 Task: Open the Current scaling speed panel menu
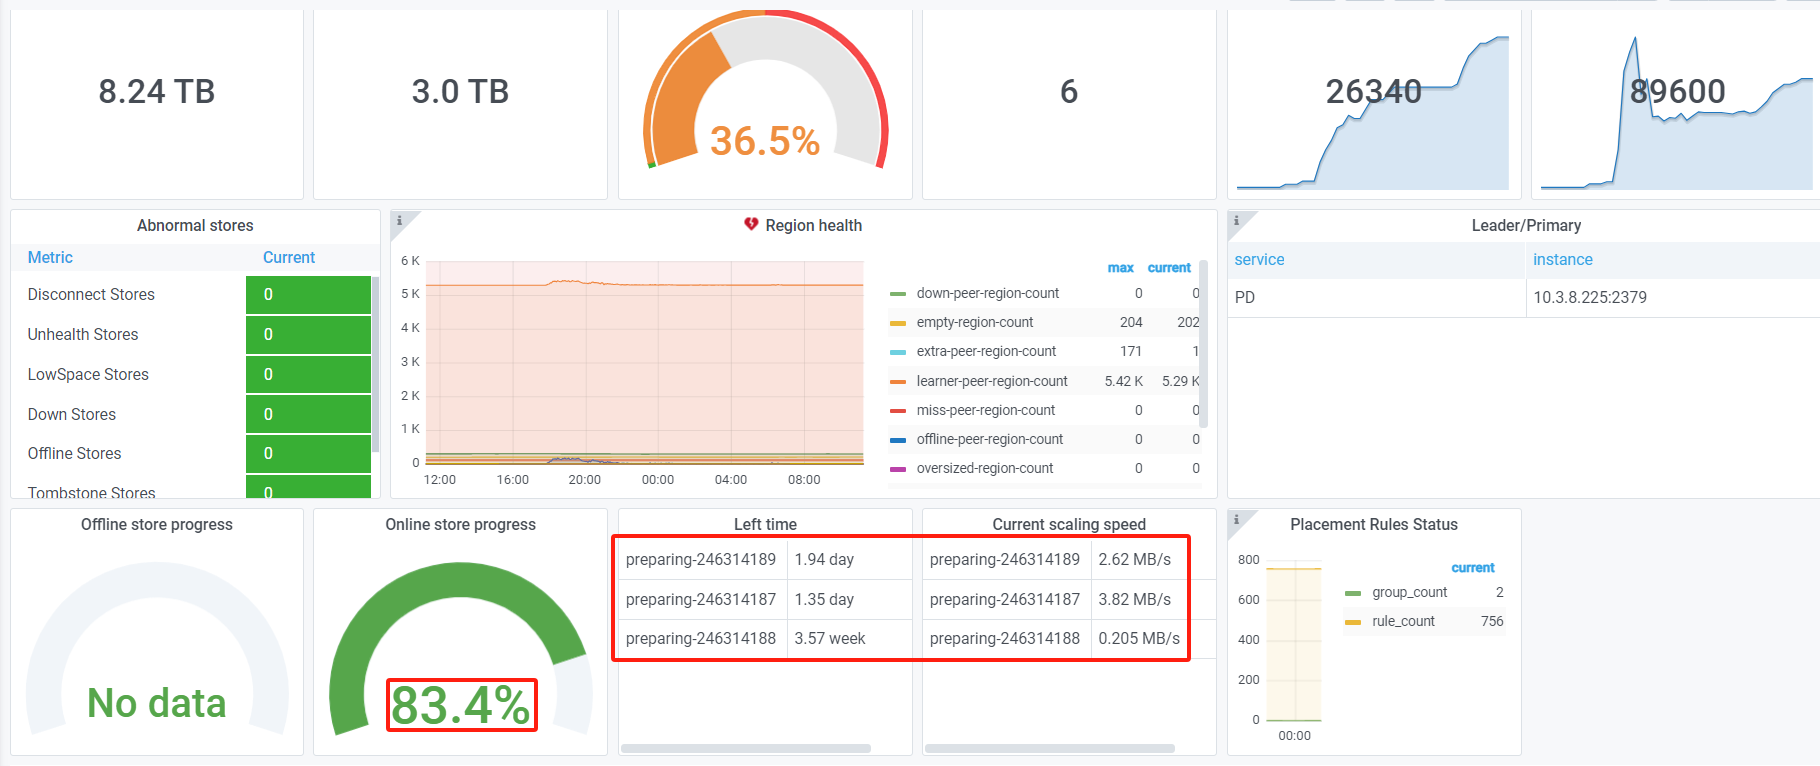pyautogui.click(x=1068, y=524)
